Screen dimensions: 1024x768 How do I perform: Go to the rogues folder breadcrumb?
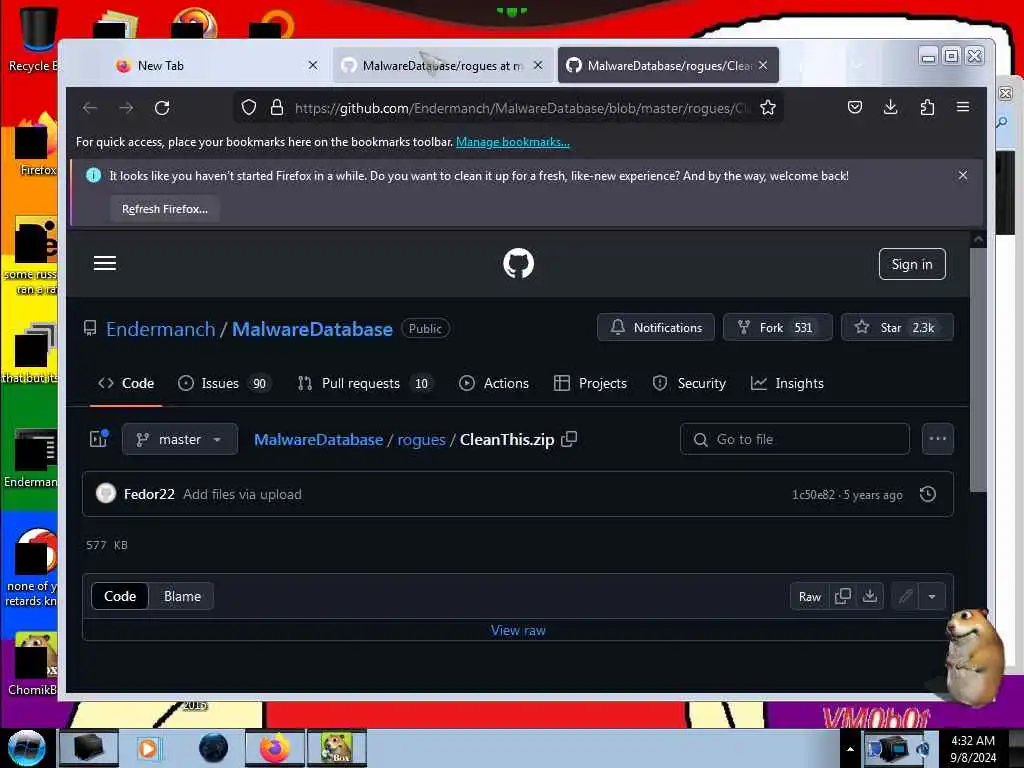pos(421,440)
